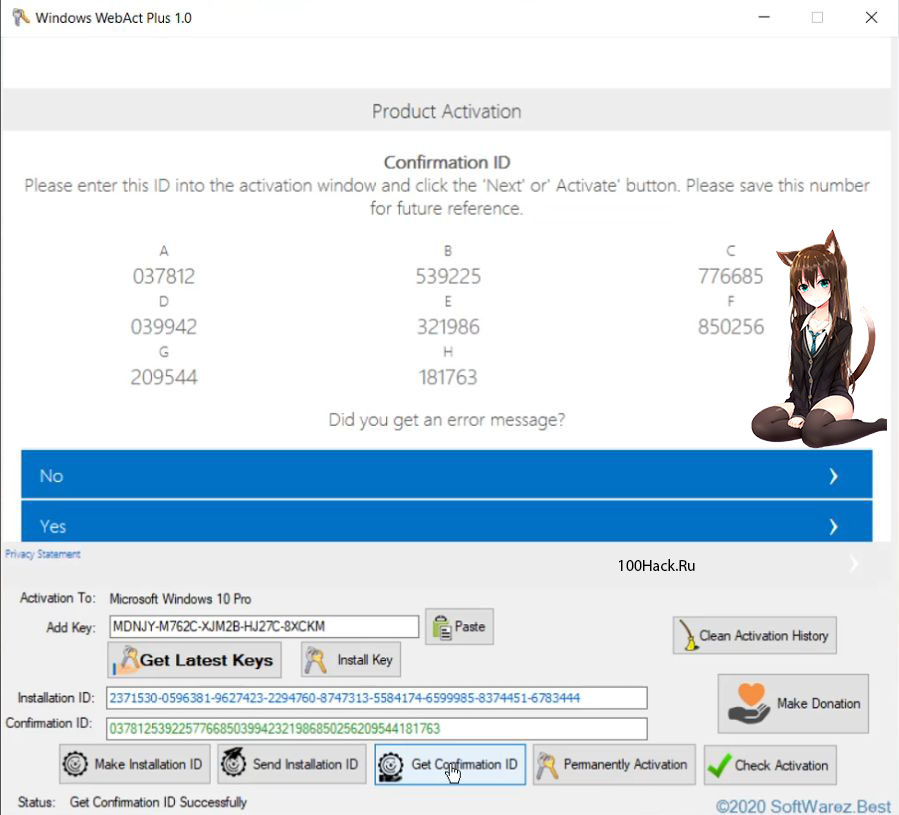Expand the 'Yes' option chevron arrow

coord(832,526)
